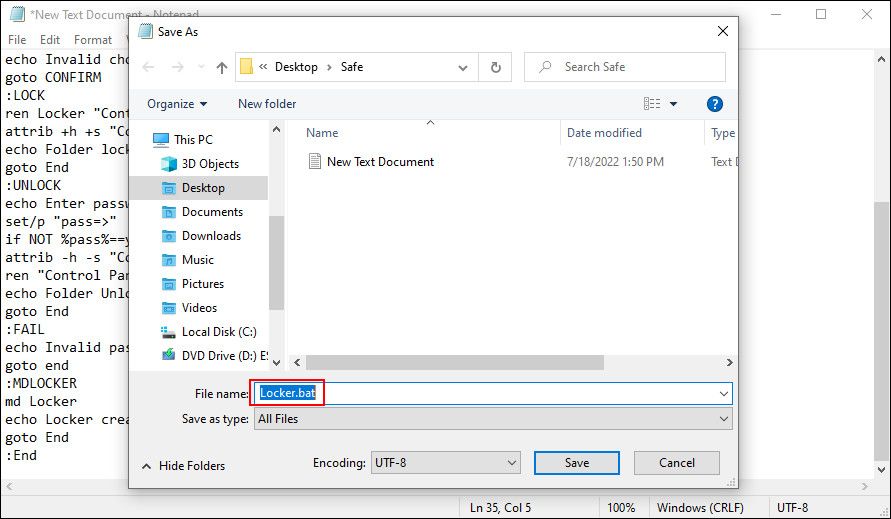Image resolution: width=891 pixels, height=519 pixels.
Task: Open Pictures folder in sidebar
Action: (x=202, y=284)
